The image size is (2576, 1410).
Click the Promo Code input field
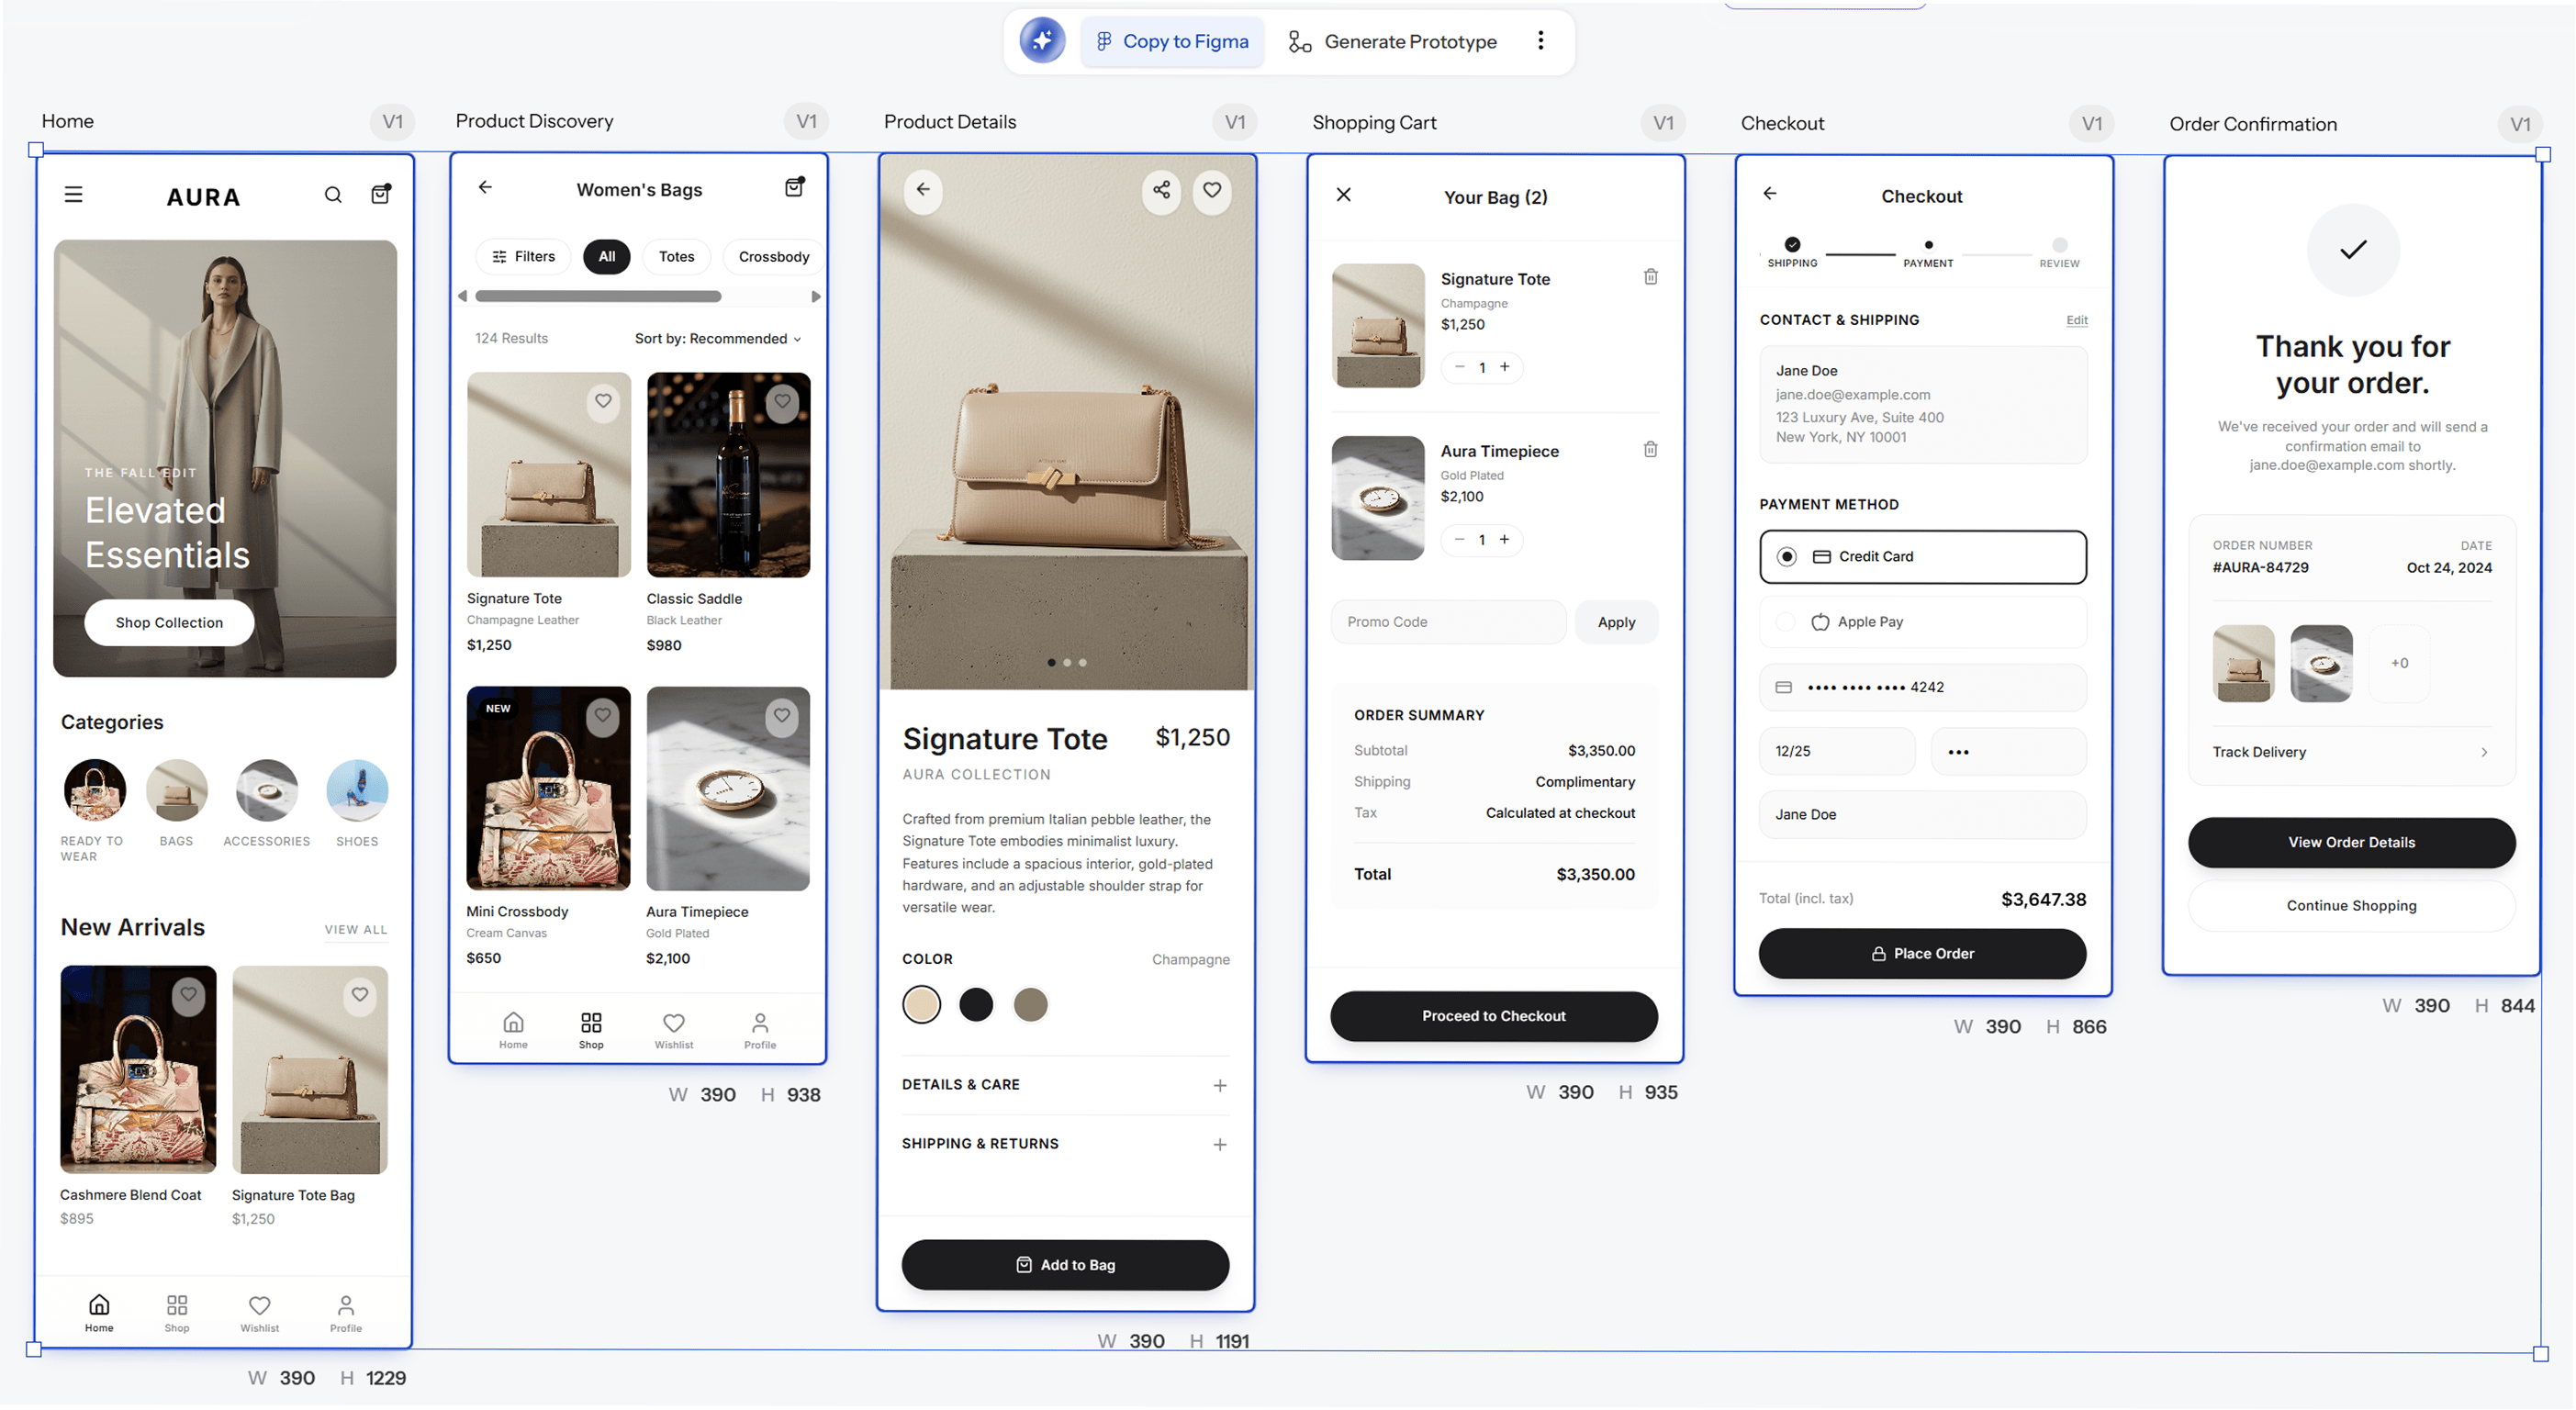pos(1448,622)
